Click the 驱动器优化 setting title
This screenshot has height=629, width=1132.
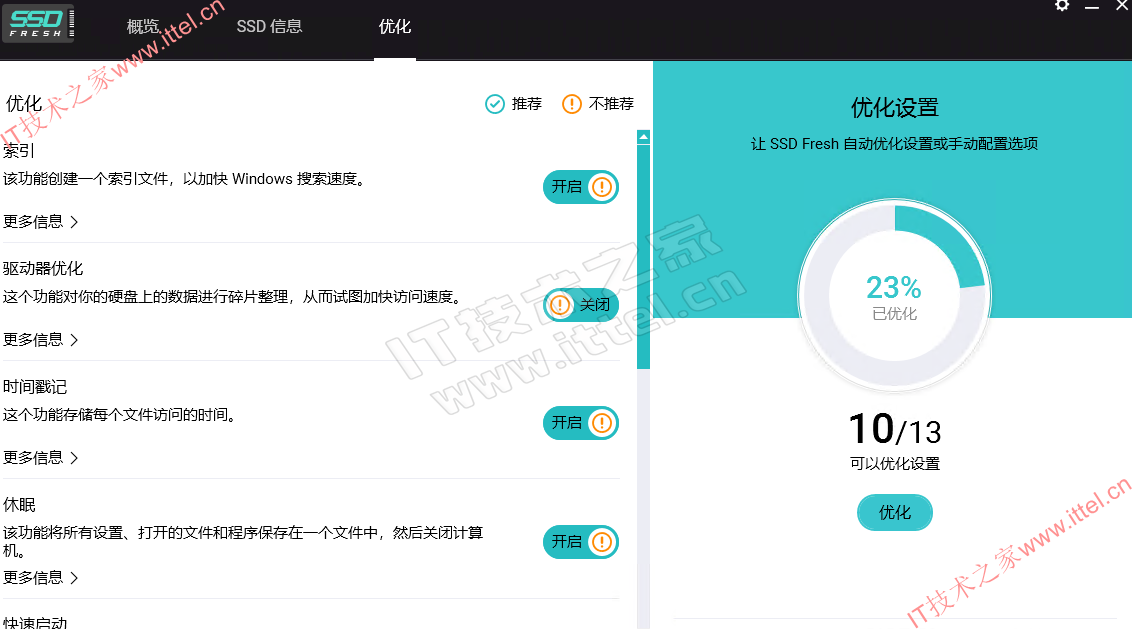tap(43, 269)
